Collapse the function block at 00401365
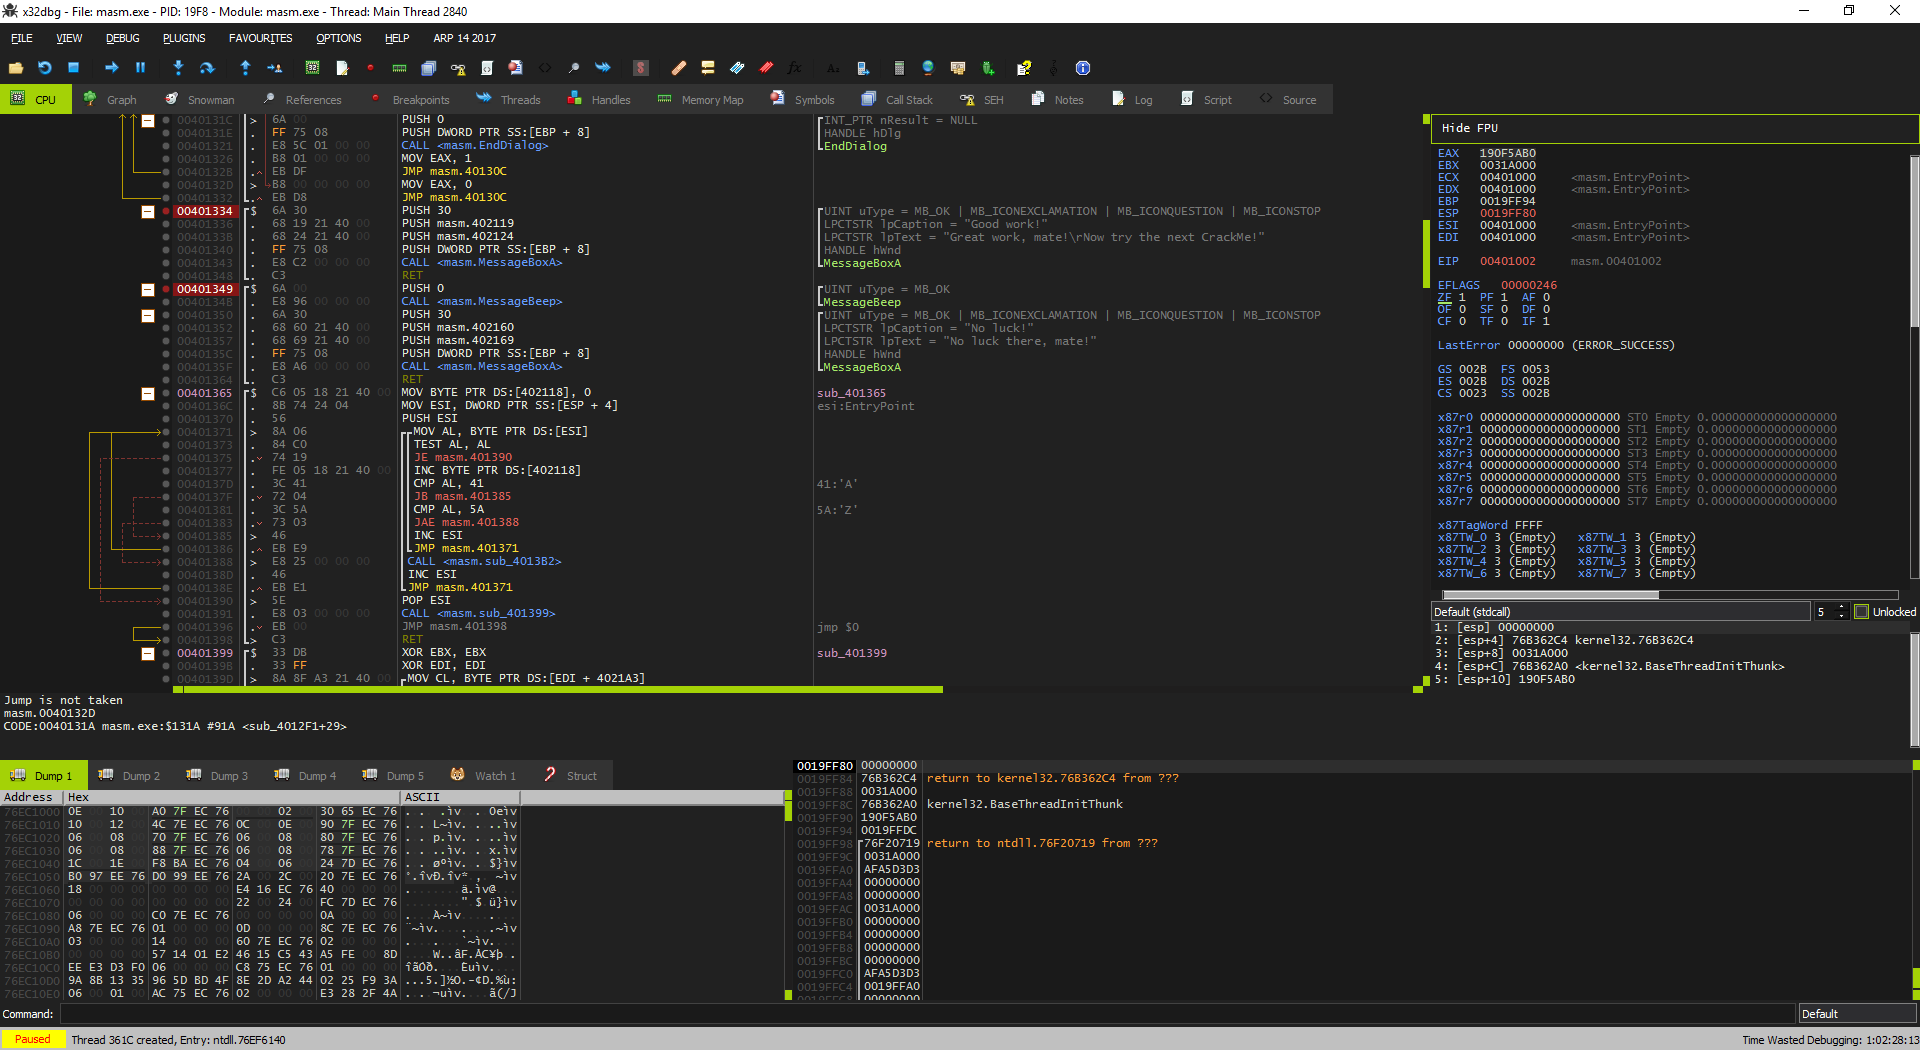 coord(148,393)
